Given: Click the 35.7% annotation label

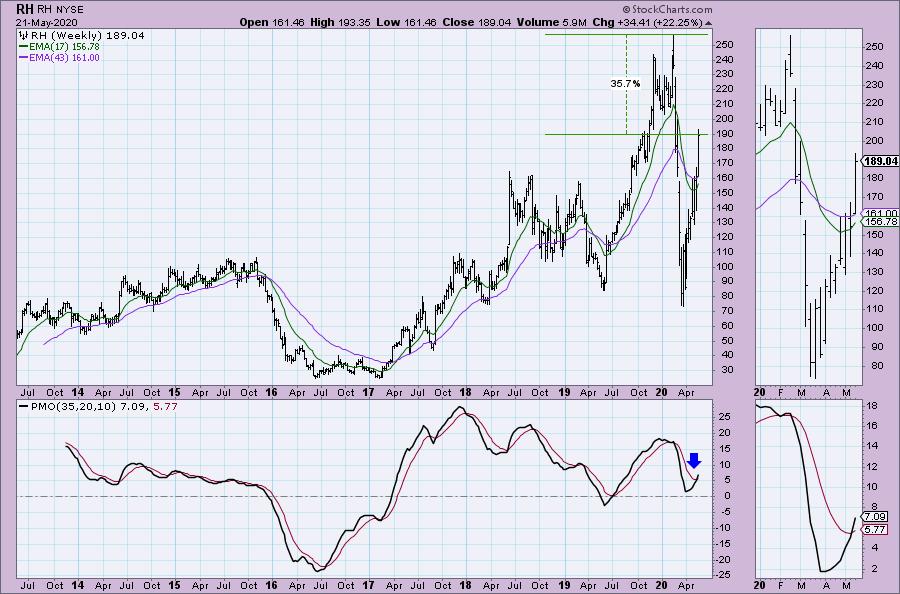Looking at the screenshot, I should tap(625, 84).
